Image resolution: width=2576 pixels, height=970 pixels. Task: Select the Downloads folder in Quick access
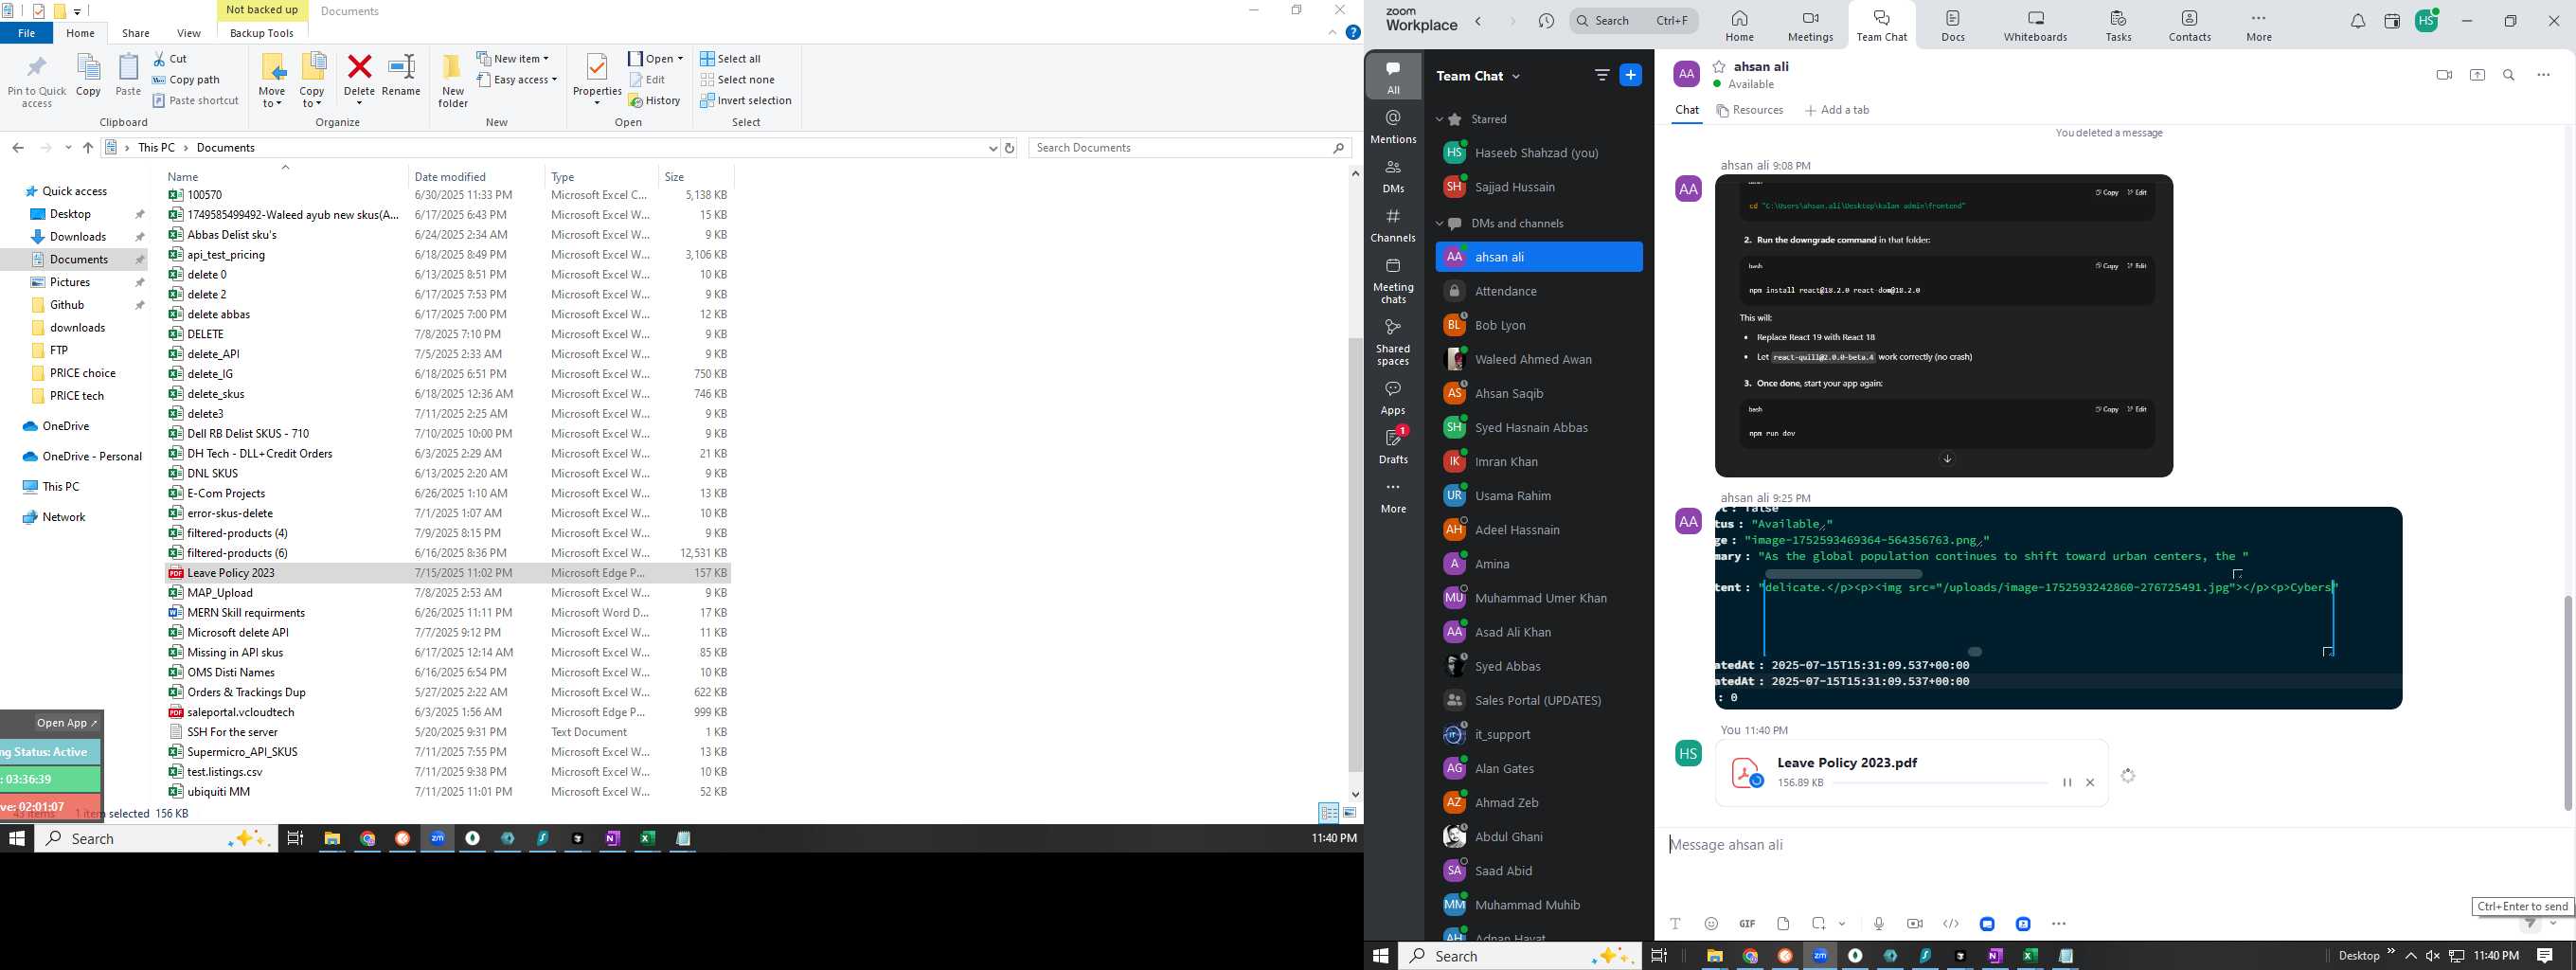click(78, 237)
